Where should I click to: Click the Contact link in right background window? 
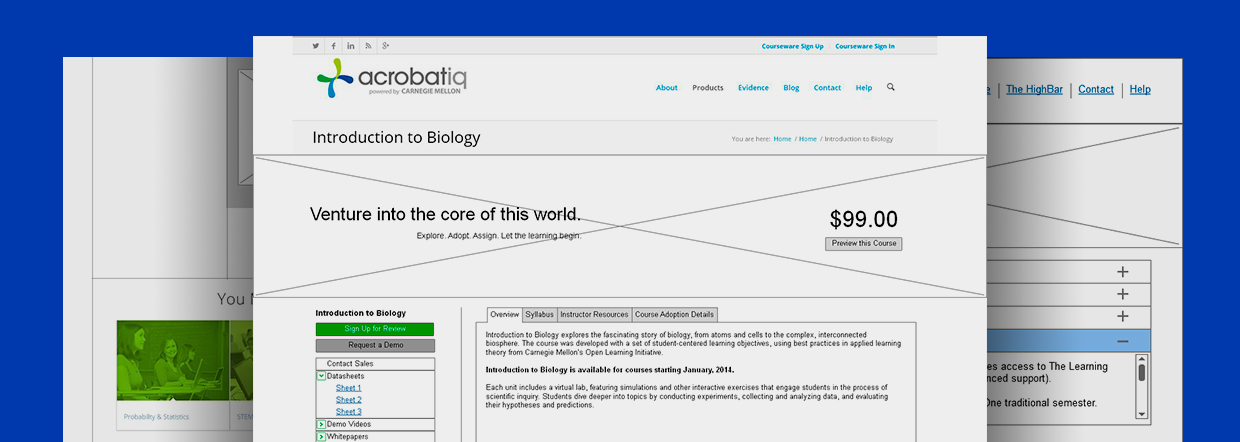pyautogui.click(x=1096, y=90)
